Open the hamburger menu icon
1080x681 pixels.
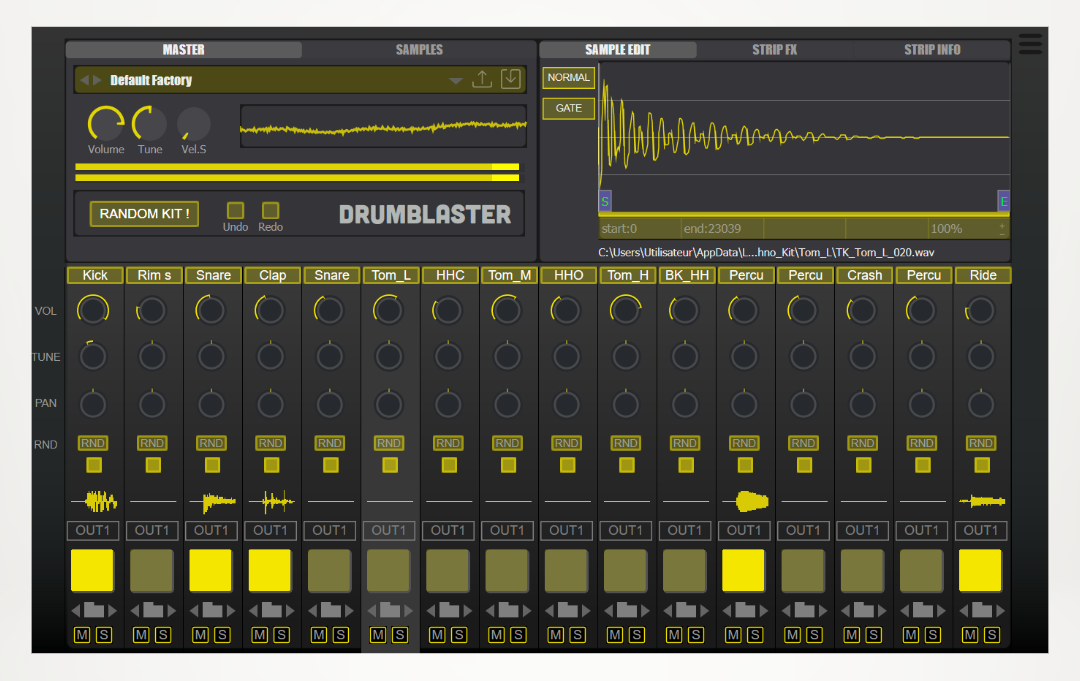[x=1030, y=44]
